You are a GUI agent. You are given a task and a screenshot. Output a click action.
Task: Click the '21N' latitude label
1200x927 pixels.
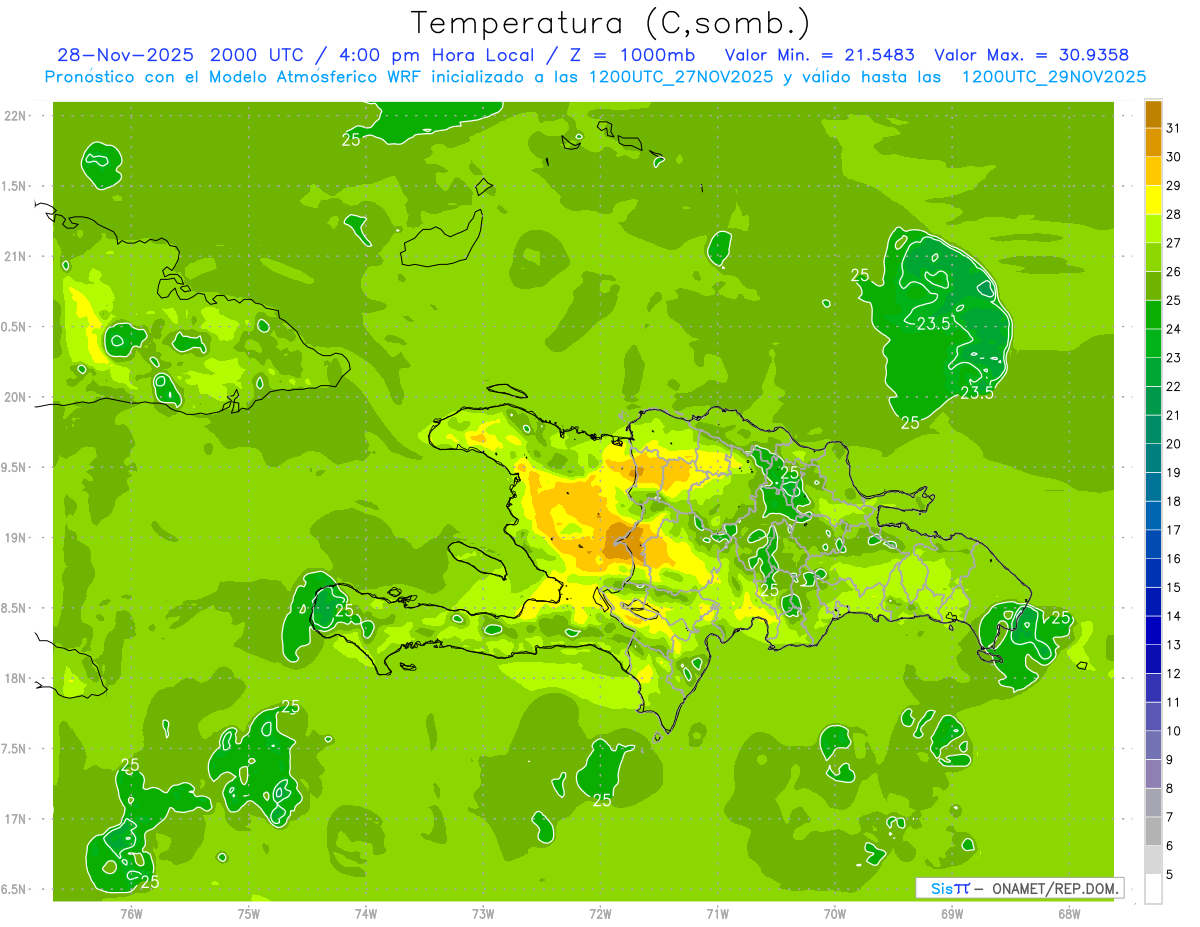coord(17,256)
